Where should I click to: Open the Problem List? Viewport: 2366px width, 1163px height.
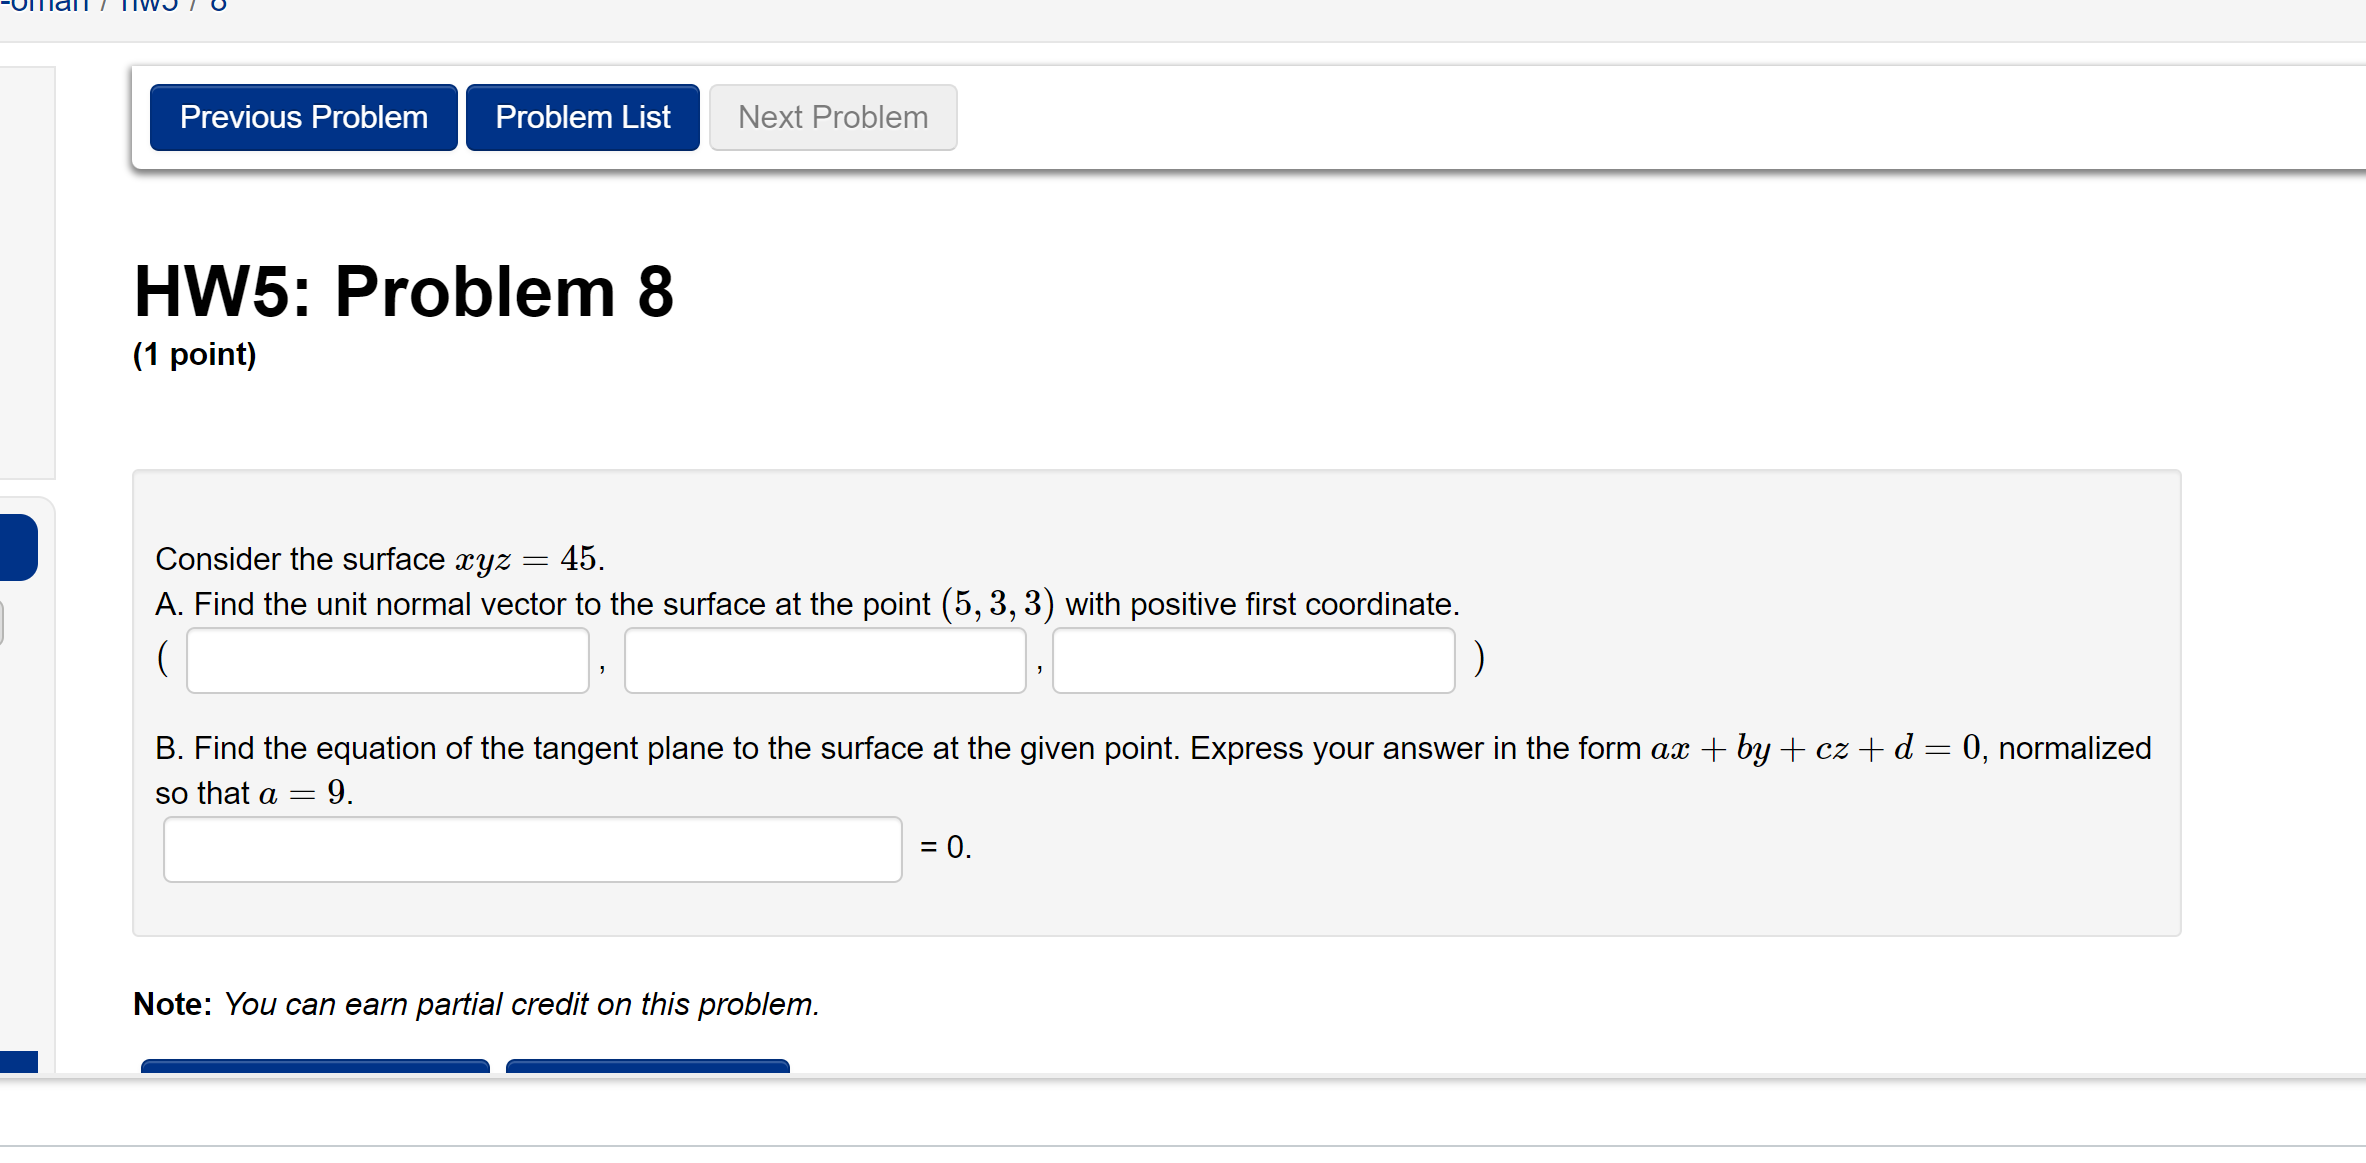tap(582, 117)
